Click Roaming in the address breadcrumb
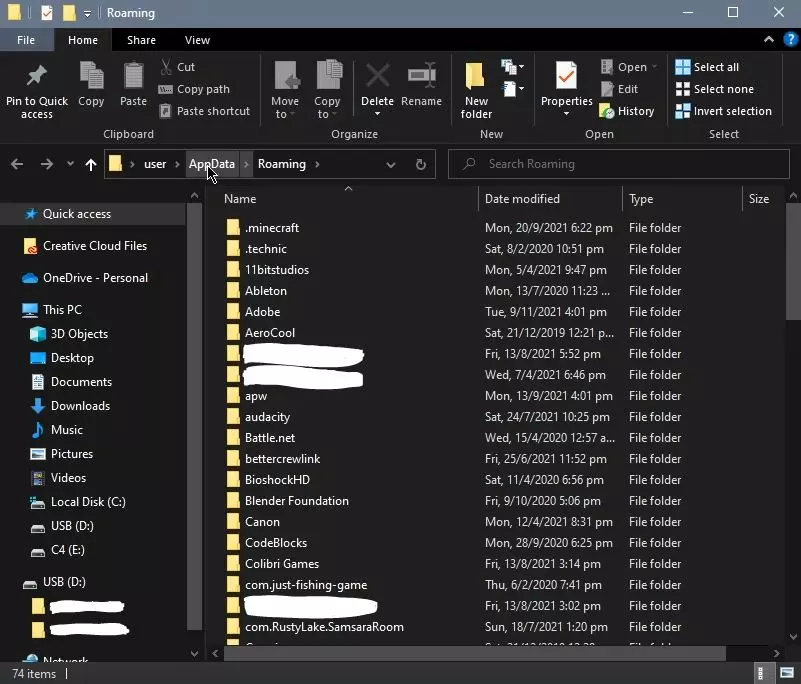Image resolution: width=801 pixels, height=684 pixels. click(281, 164)
